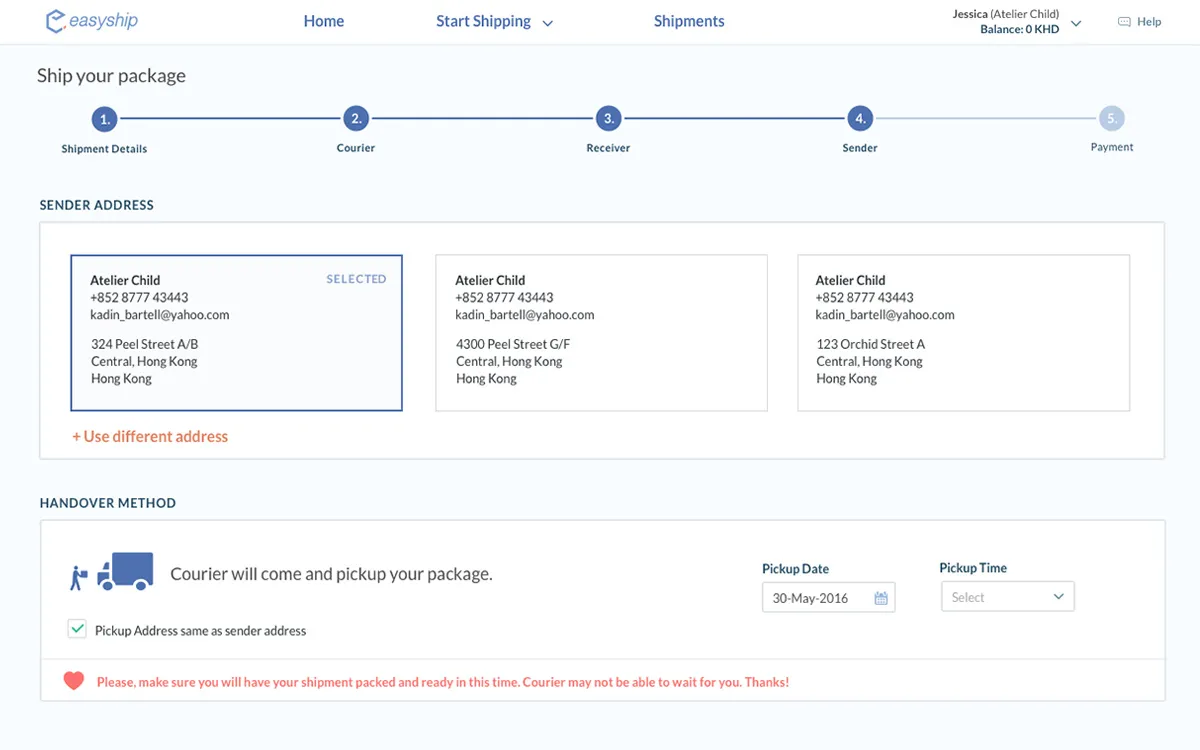This screenshot has height=750, width=1200.
Task: Expand the Start Shipping dropdown arrow
Action: [547, 23]
